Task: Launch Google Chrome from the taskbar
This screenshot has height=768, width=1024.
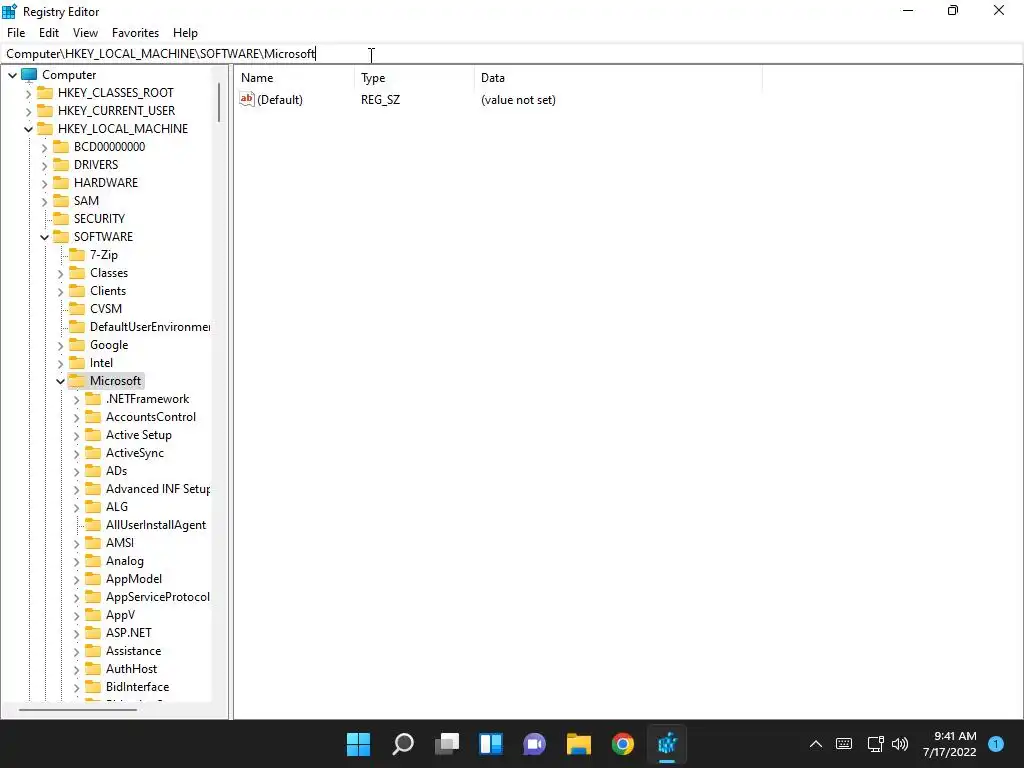Action: coord(622,744)
